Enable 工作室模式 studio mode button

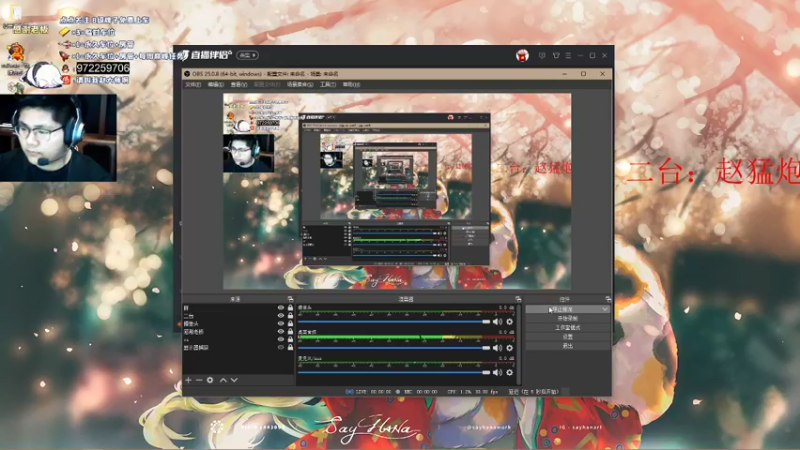[568, 328]
